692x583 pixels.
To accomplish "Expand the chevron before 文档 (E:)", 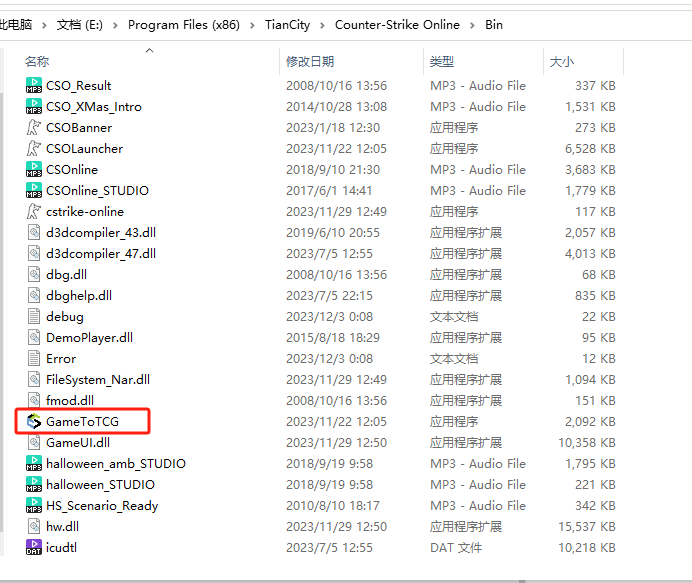I will (44, 25).
